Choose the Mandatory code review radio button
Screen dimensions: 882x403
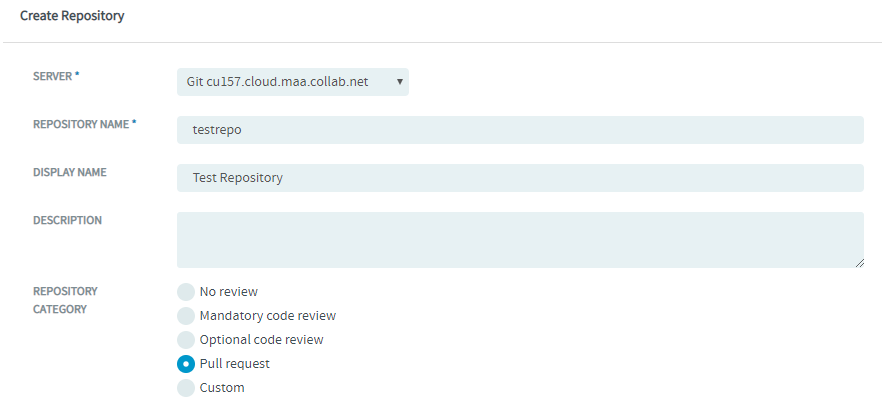pyautogui.click(x=186, y=316)
